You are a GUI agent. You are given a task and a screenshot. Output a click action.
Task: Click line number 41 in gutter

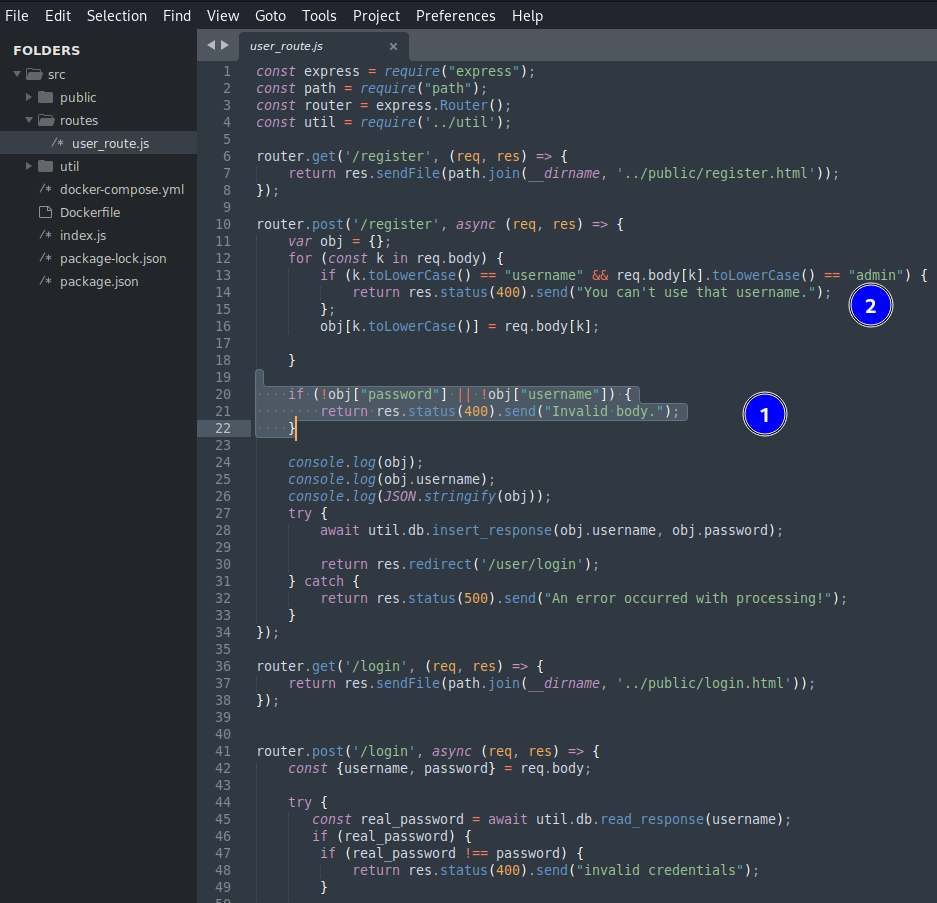223,751
